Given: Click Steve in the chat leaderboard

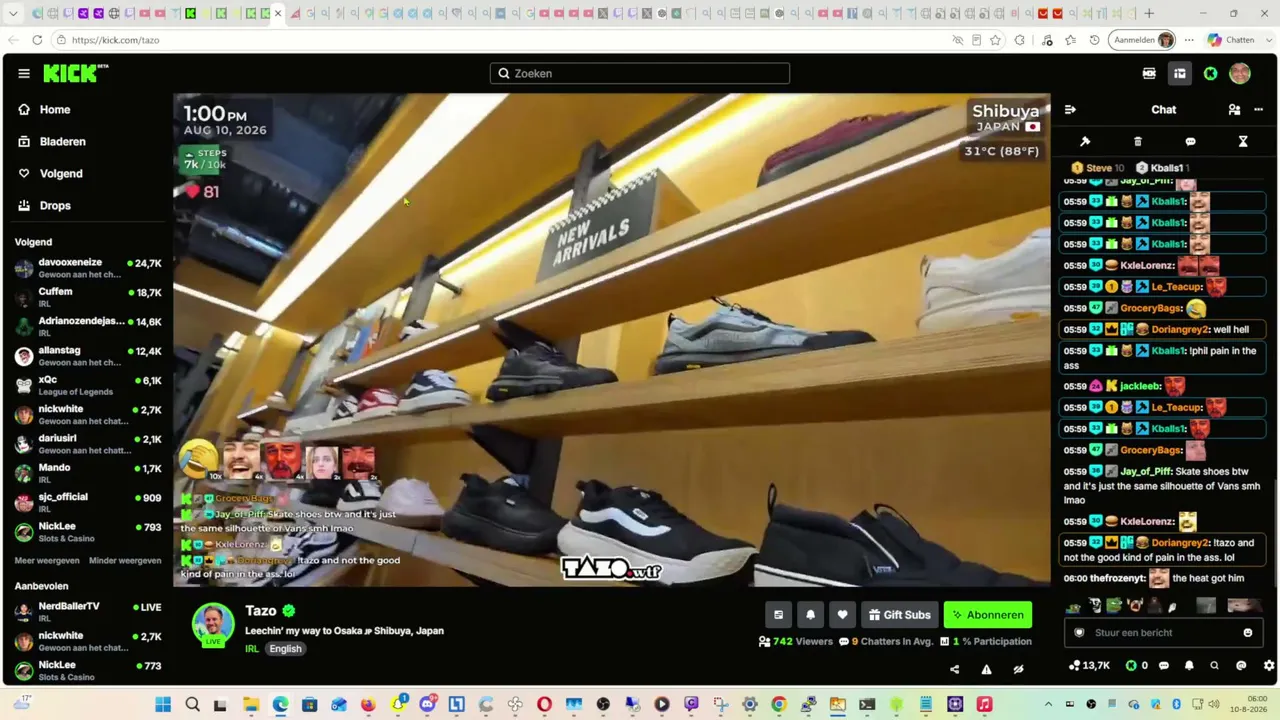Looking at the screenshot, I should 1097,168.
